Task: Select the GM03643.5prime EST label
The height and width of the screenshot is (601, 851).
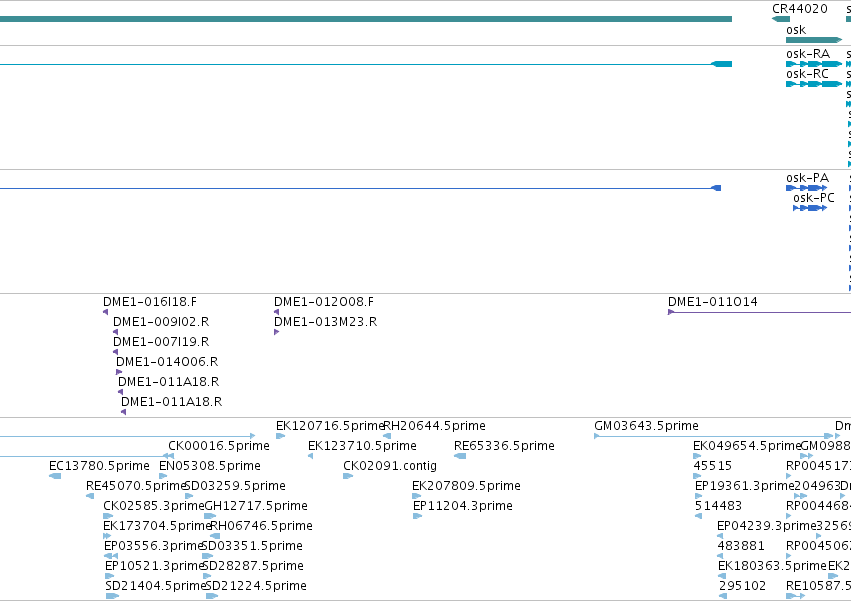Action: [646, 426]
